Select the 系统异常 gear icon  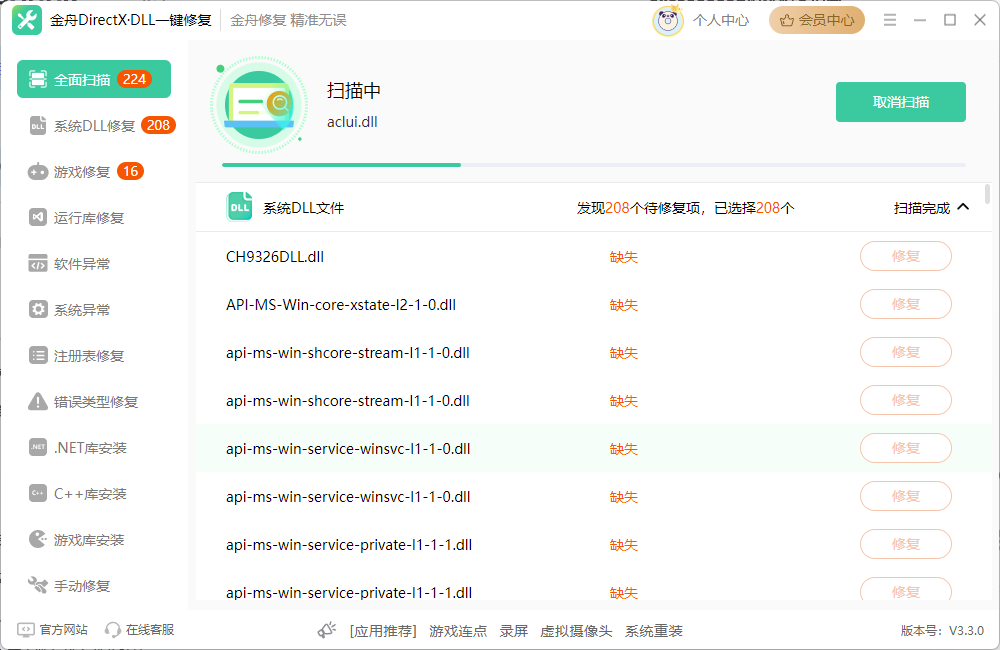pyautogui.click(x=38, y=309)
